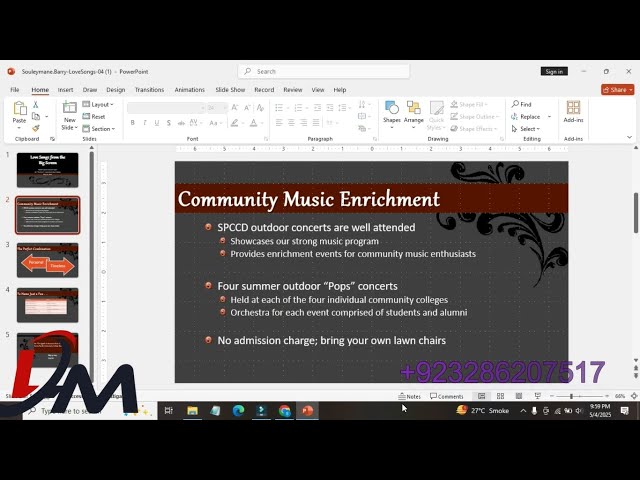
Task: Switch to the Design tab
Action: 116,90
